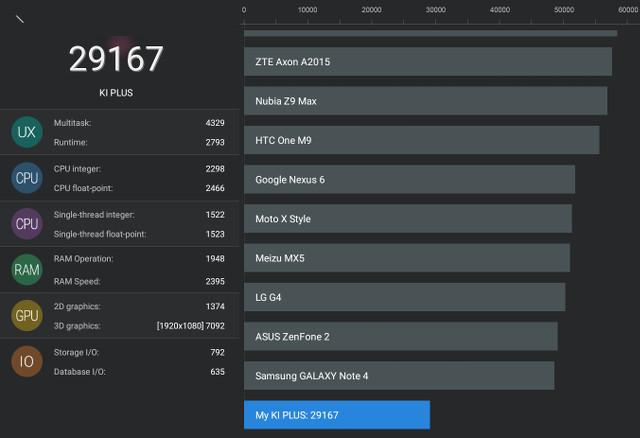
Task: Click the Database I/O score 635
Action: (x=218, y=372)
